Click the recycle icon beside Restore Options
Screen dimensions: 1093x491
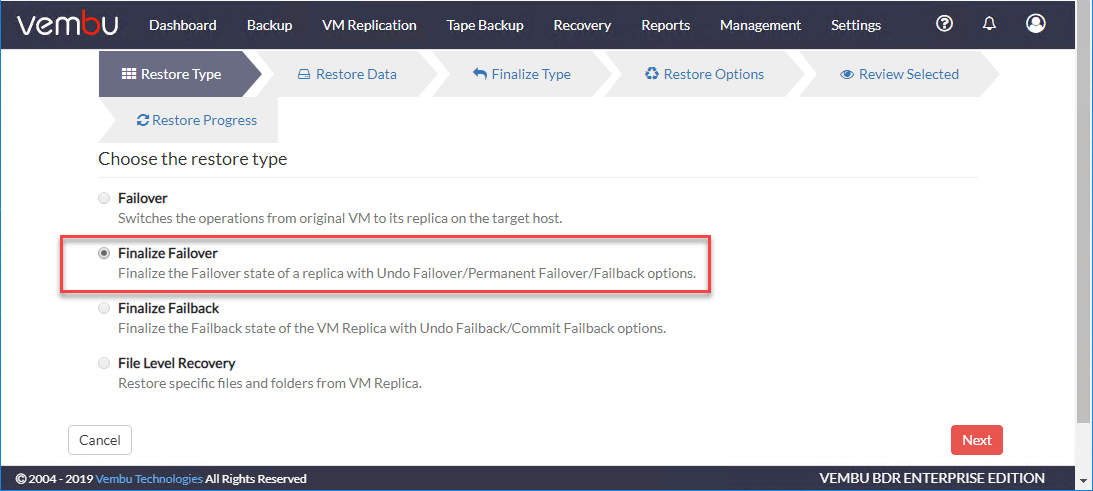(652, 74)
